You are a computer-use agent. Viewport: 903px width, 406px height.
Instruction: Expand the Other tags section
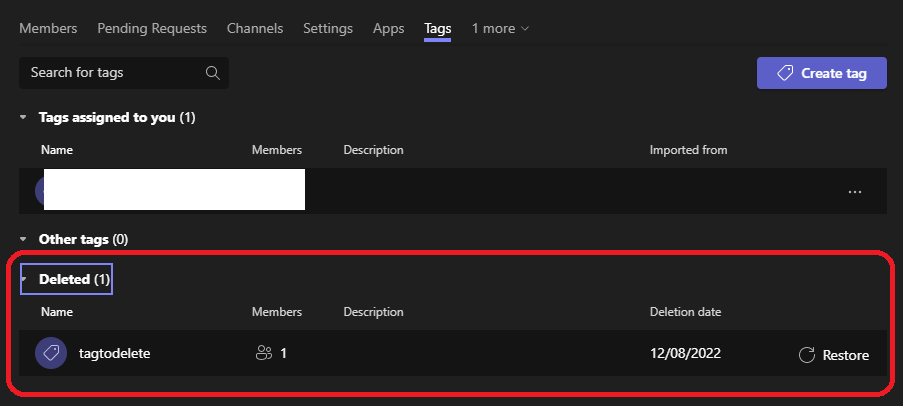tap(23, 240)
